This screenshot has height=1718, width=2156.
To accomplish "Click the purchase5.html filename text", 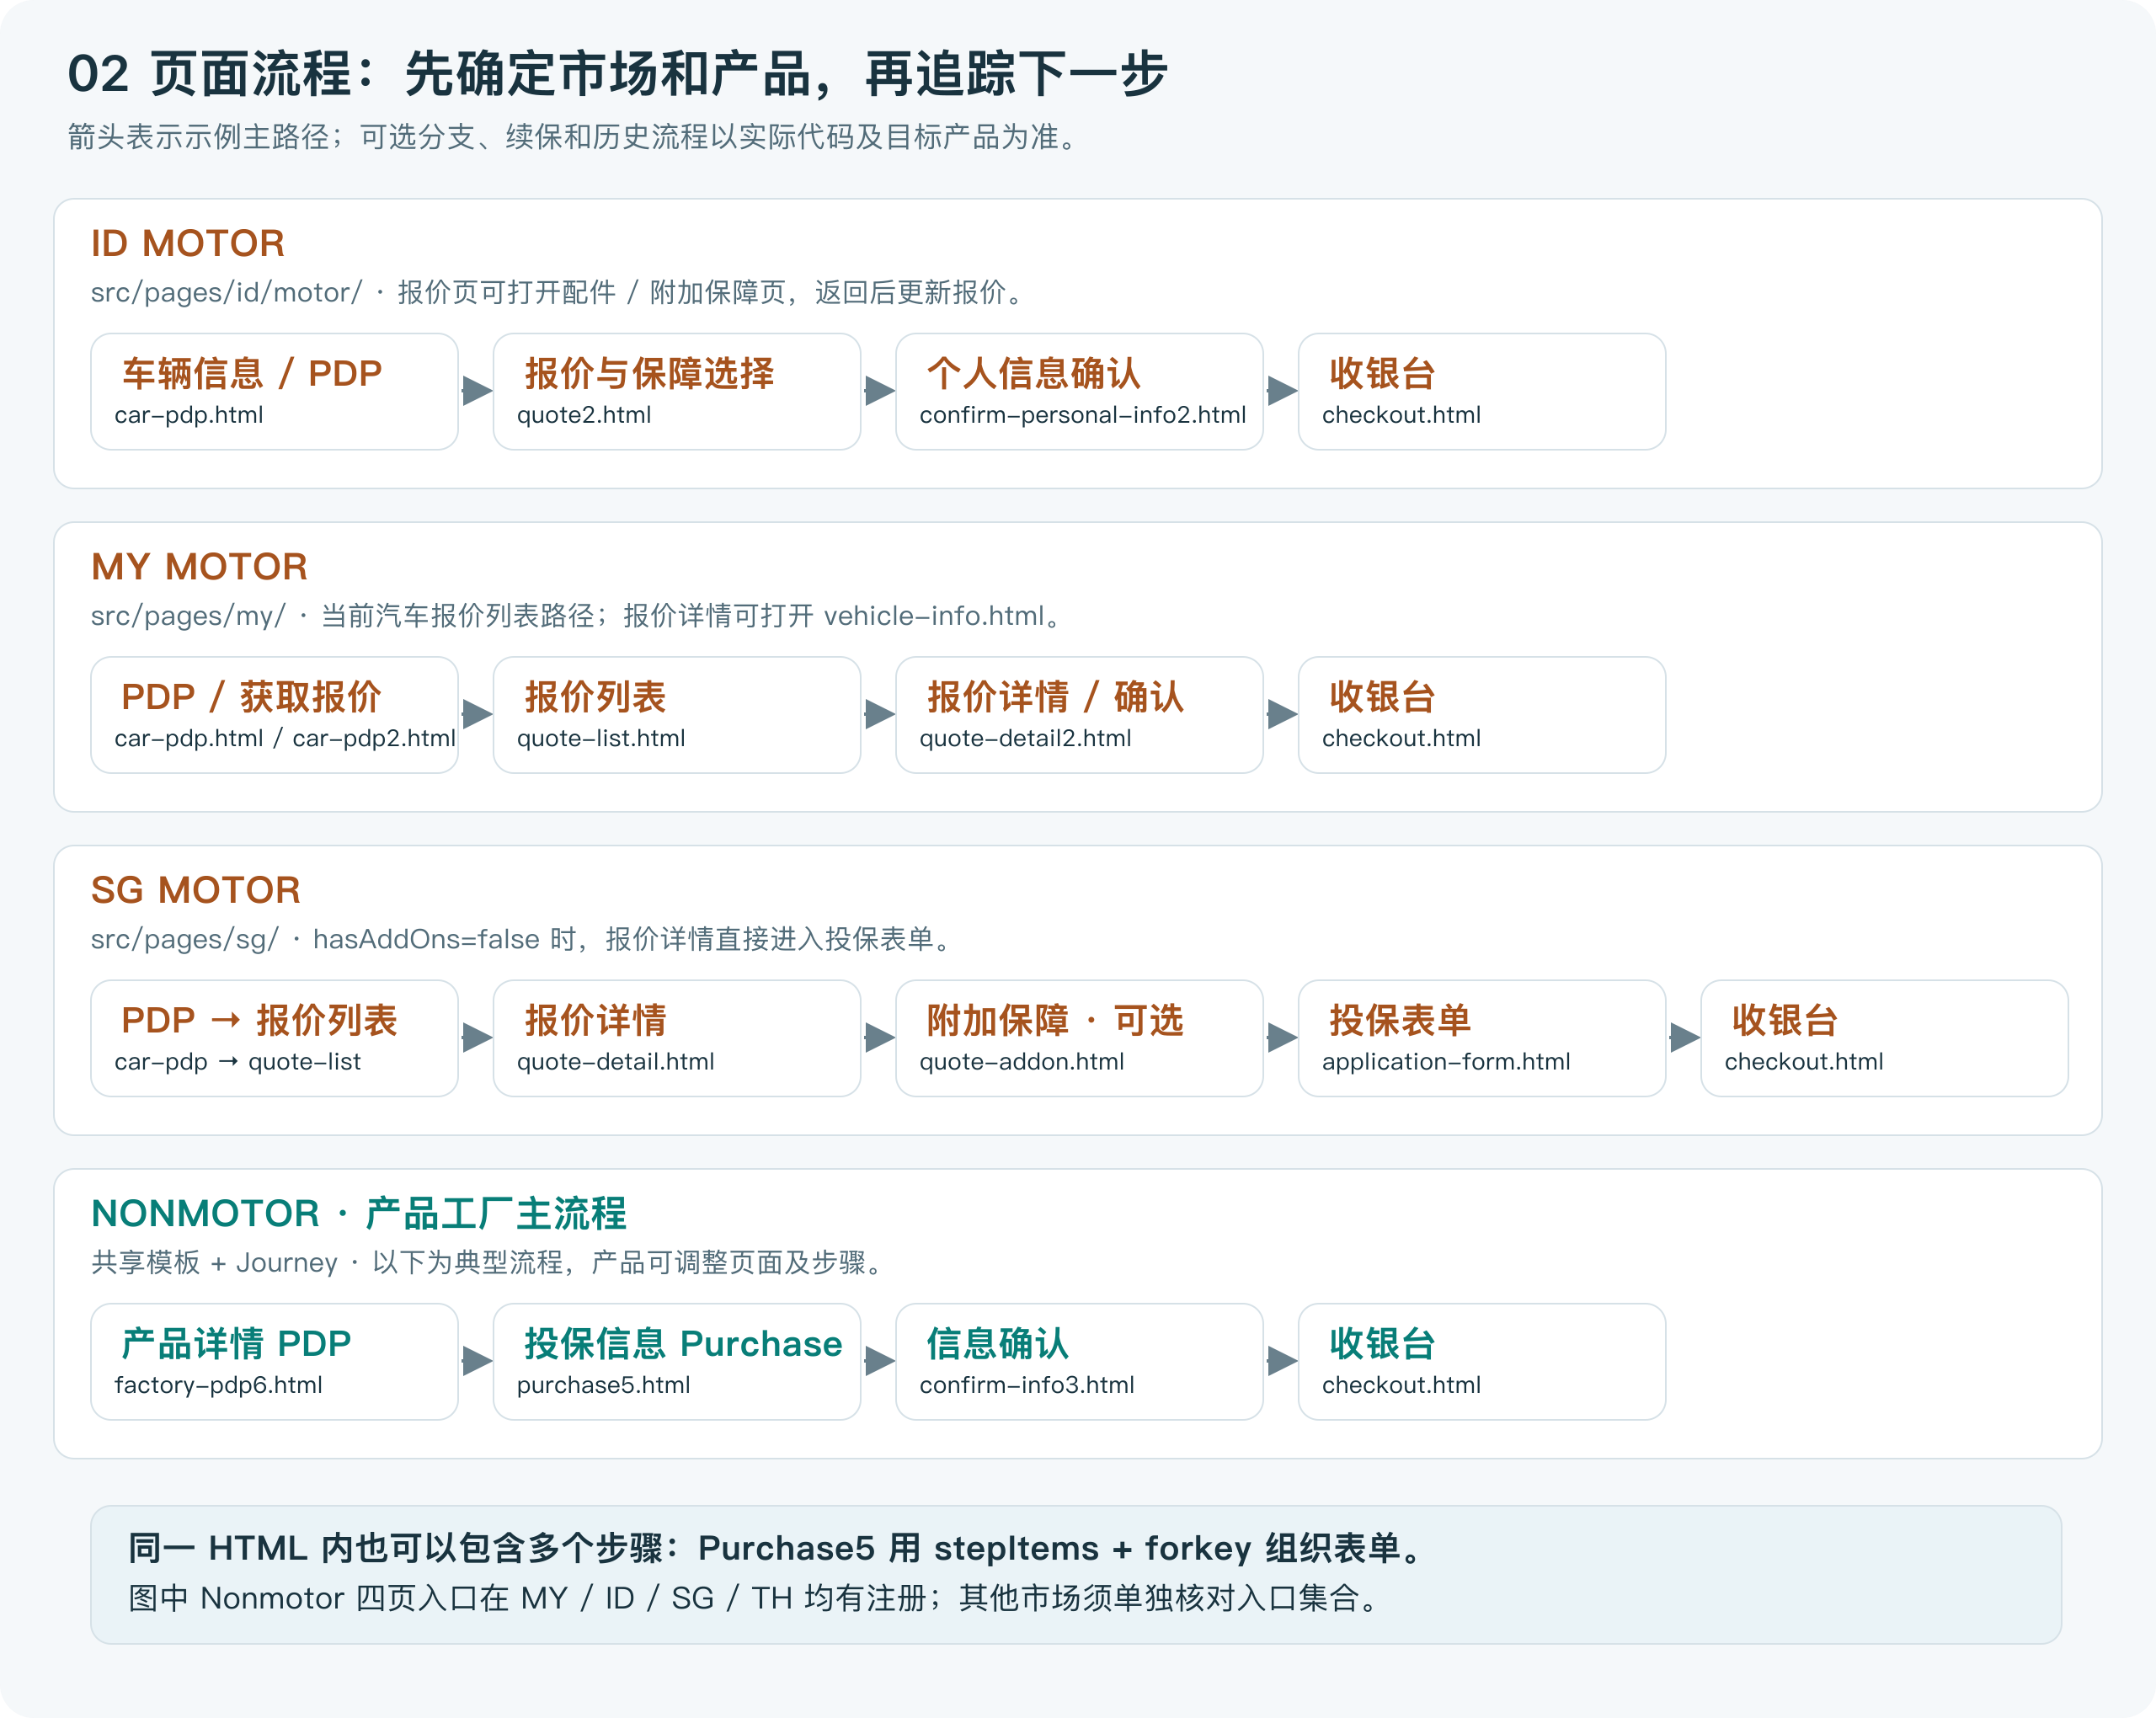I will (603, 1385).
